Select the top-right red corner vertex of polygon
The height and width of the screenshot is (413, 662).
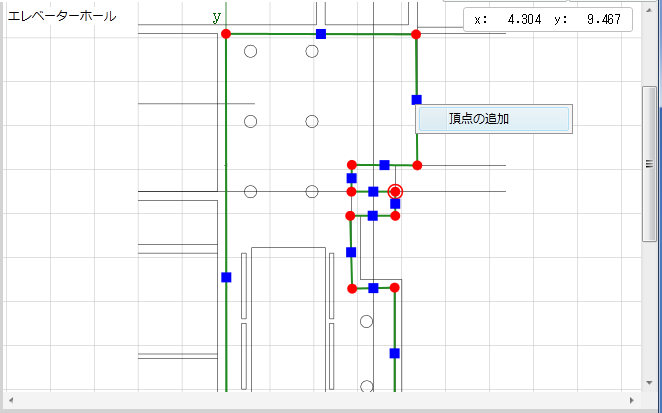(416, 34)
